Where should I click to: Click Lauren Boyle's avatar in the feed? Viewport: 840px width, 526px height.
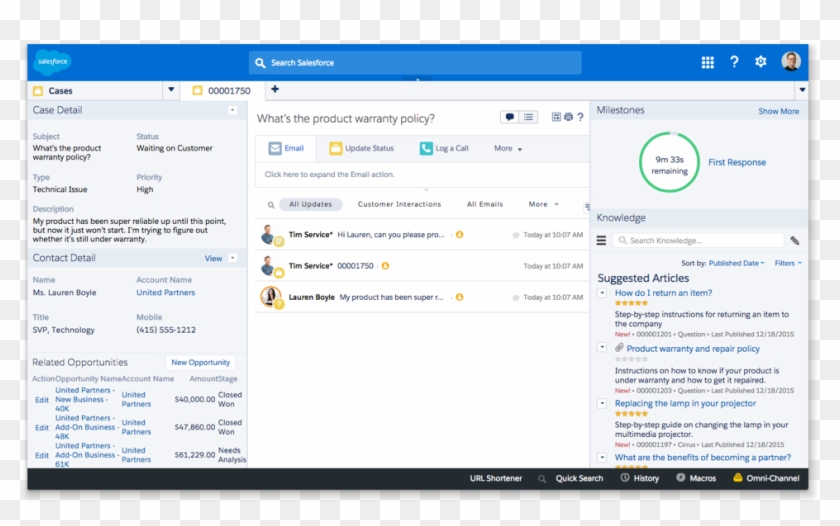click(271, 297)
